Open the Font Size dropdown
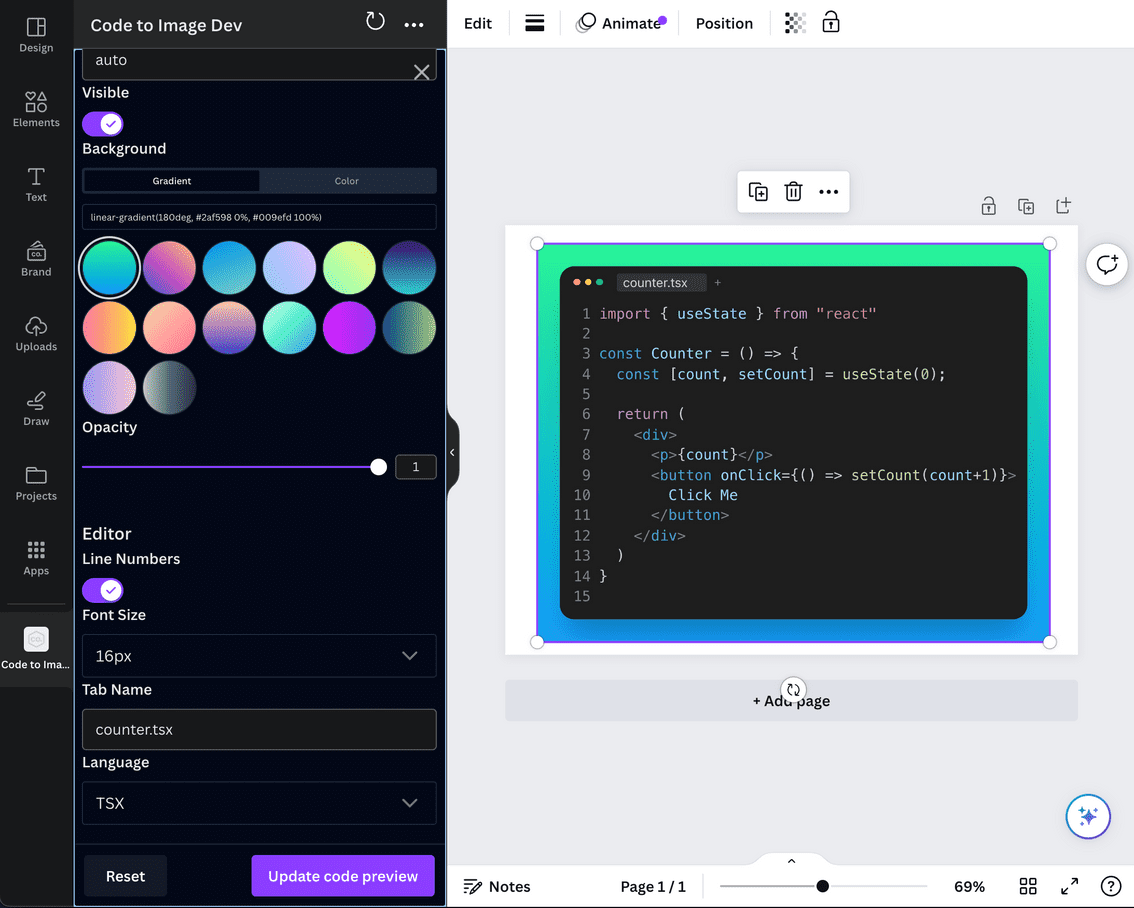Viewport: 1134px width, 908px height. 258,655
